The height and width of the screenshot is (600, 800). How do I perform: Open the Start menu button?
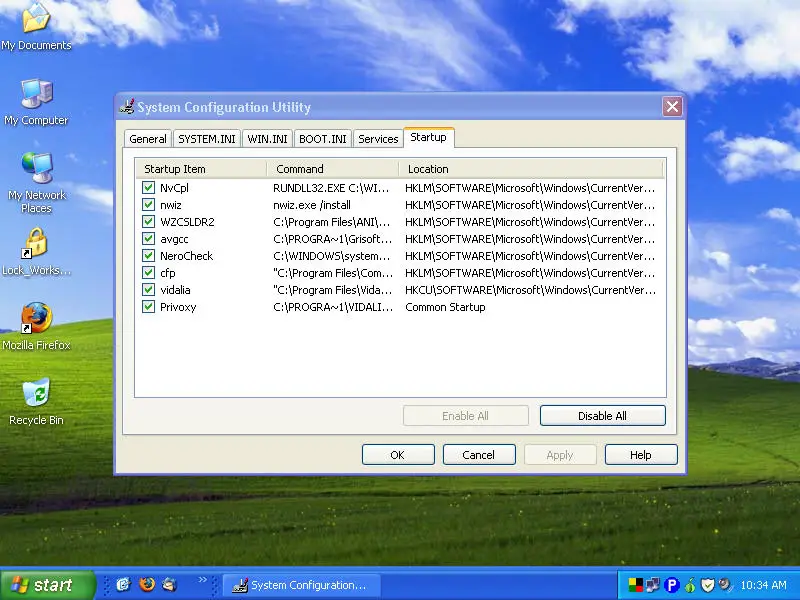tap(47, 585)
